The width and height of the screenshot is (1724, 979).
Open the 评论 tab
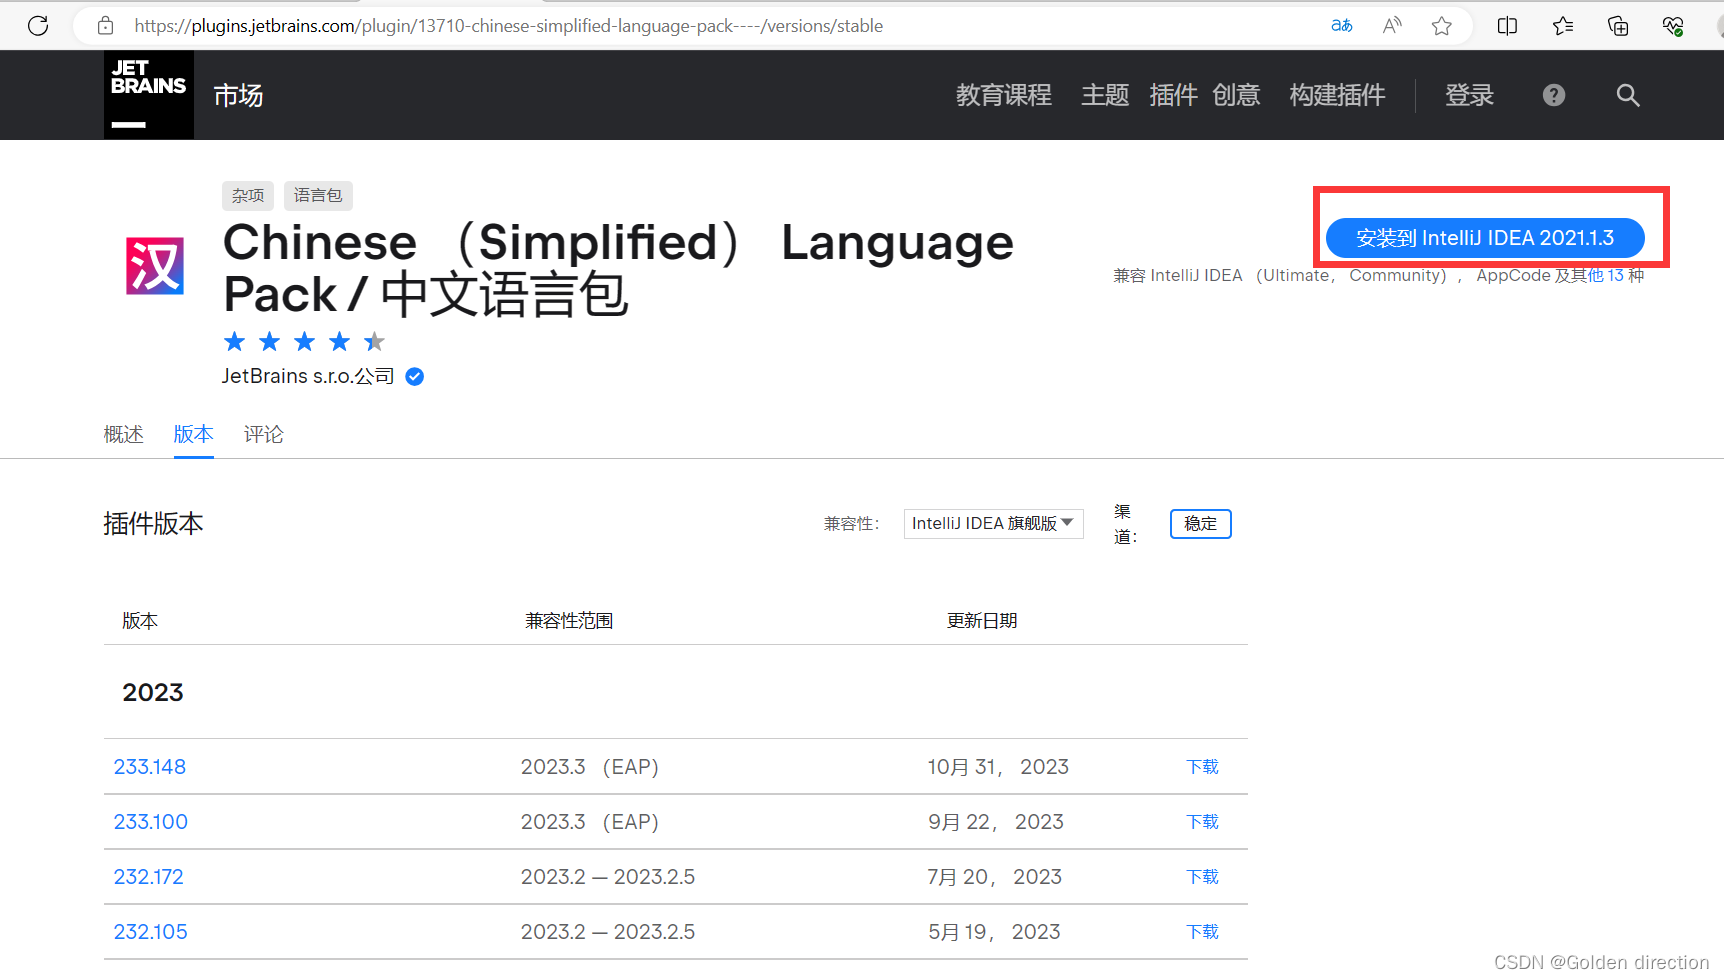point(263,434)
